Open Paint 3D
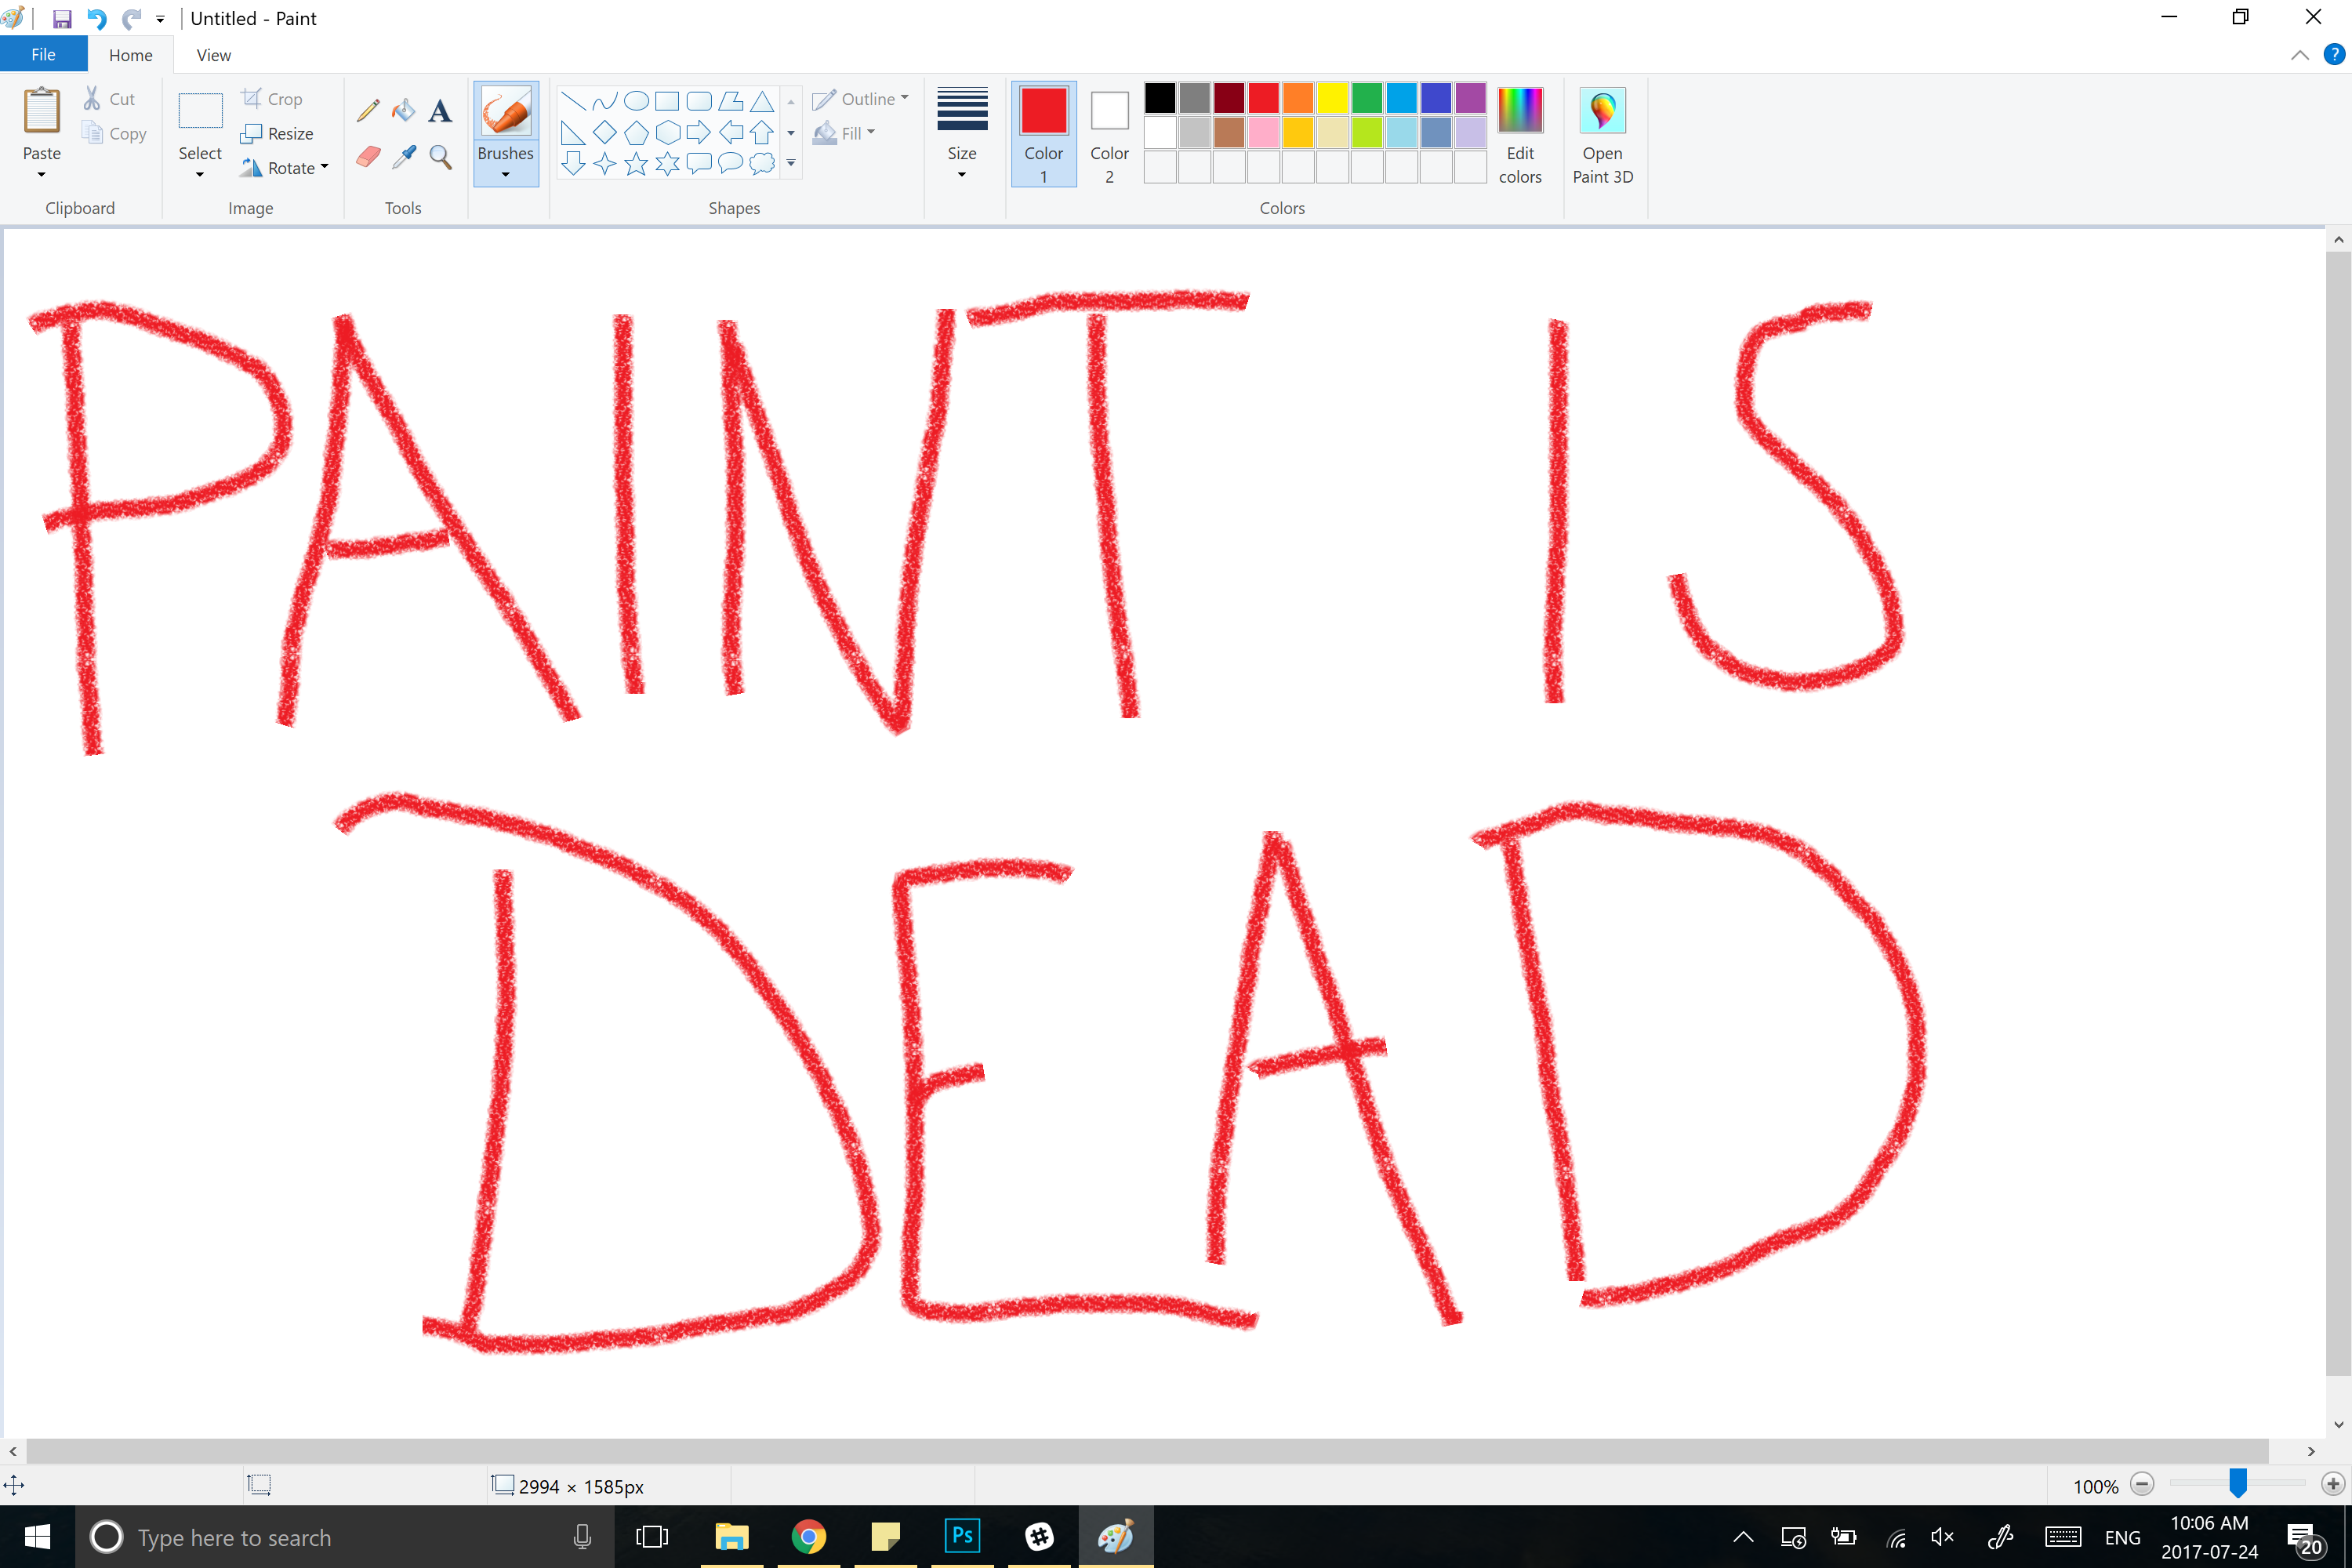 point(1603,135)
